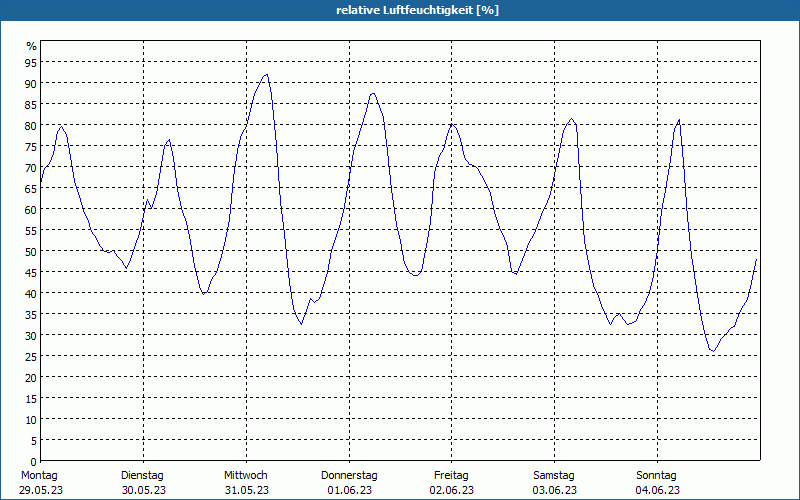Select the date 31.05.23 on the x-axis
This screenshot has height=500, width=800.
tap(245, 490)
